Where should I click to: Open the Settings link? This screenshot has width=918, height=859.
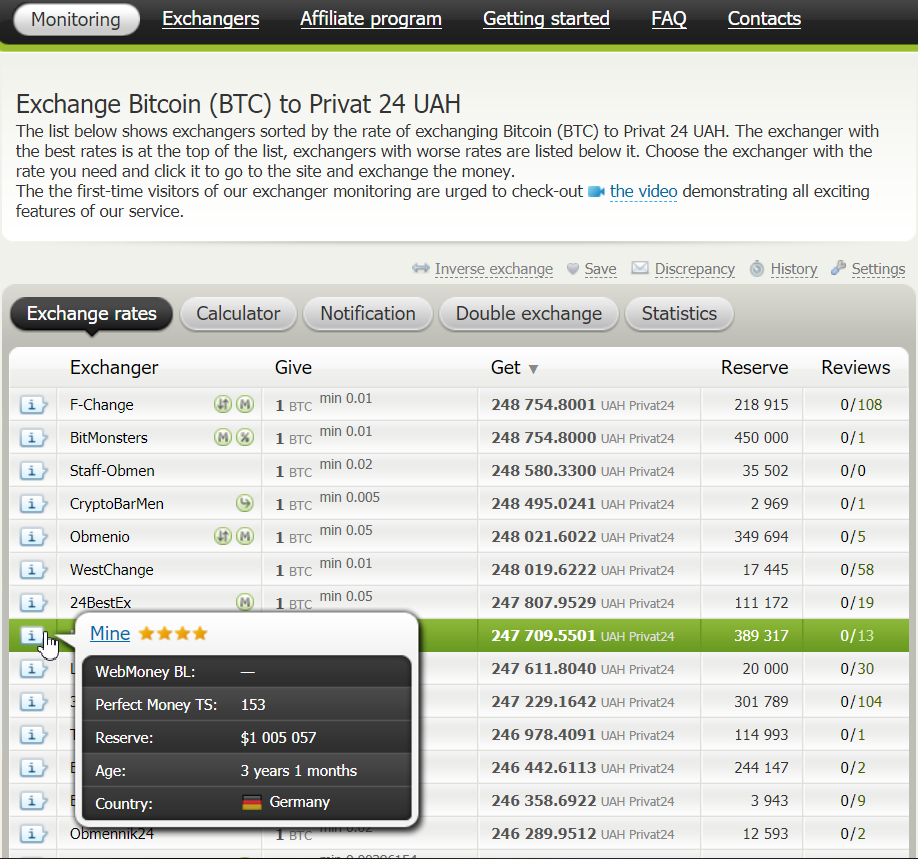coord(878,269)
